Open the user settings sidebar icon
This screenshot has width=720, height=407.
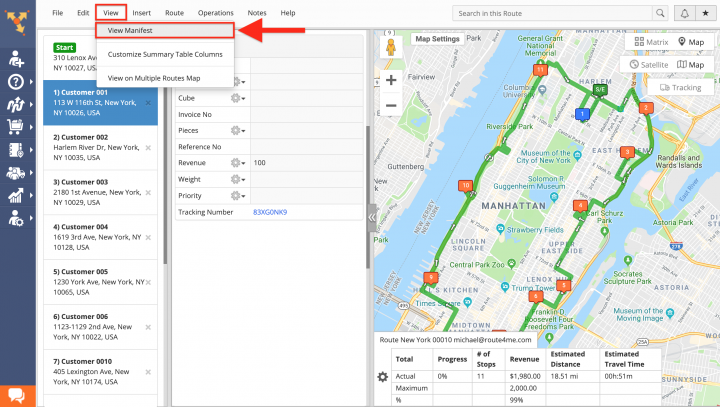[x=16, y=218]
